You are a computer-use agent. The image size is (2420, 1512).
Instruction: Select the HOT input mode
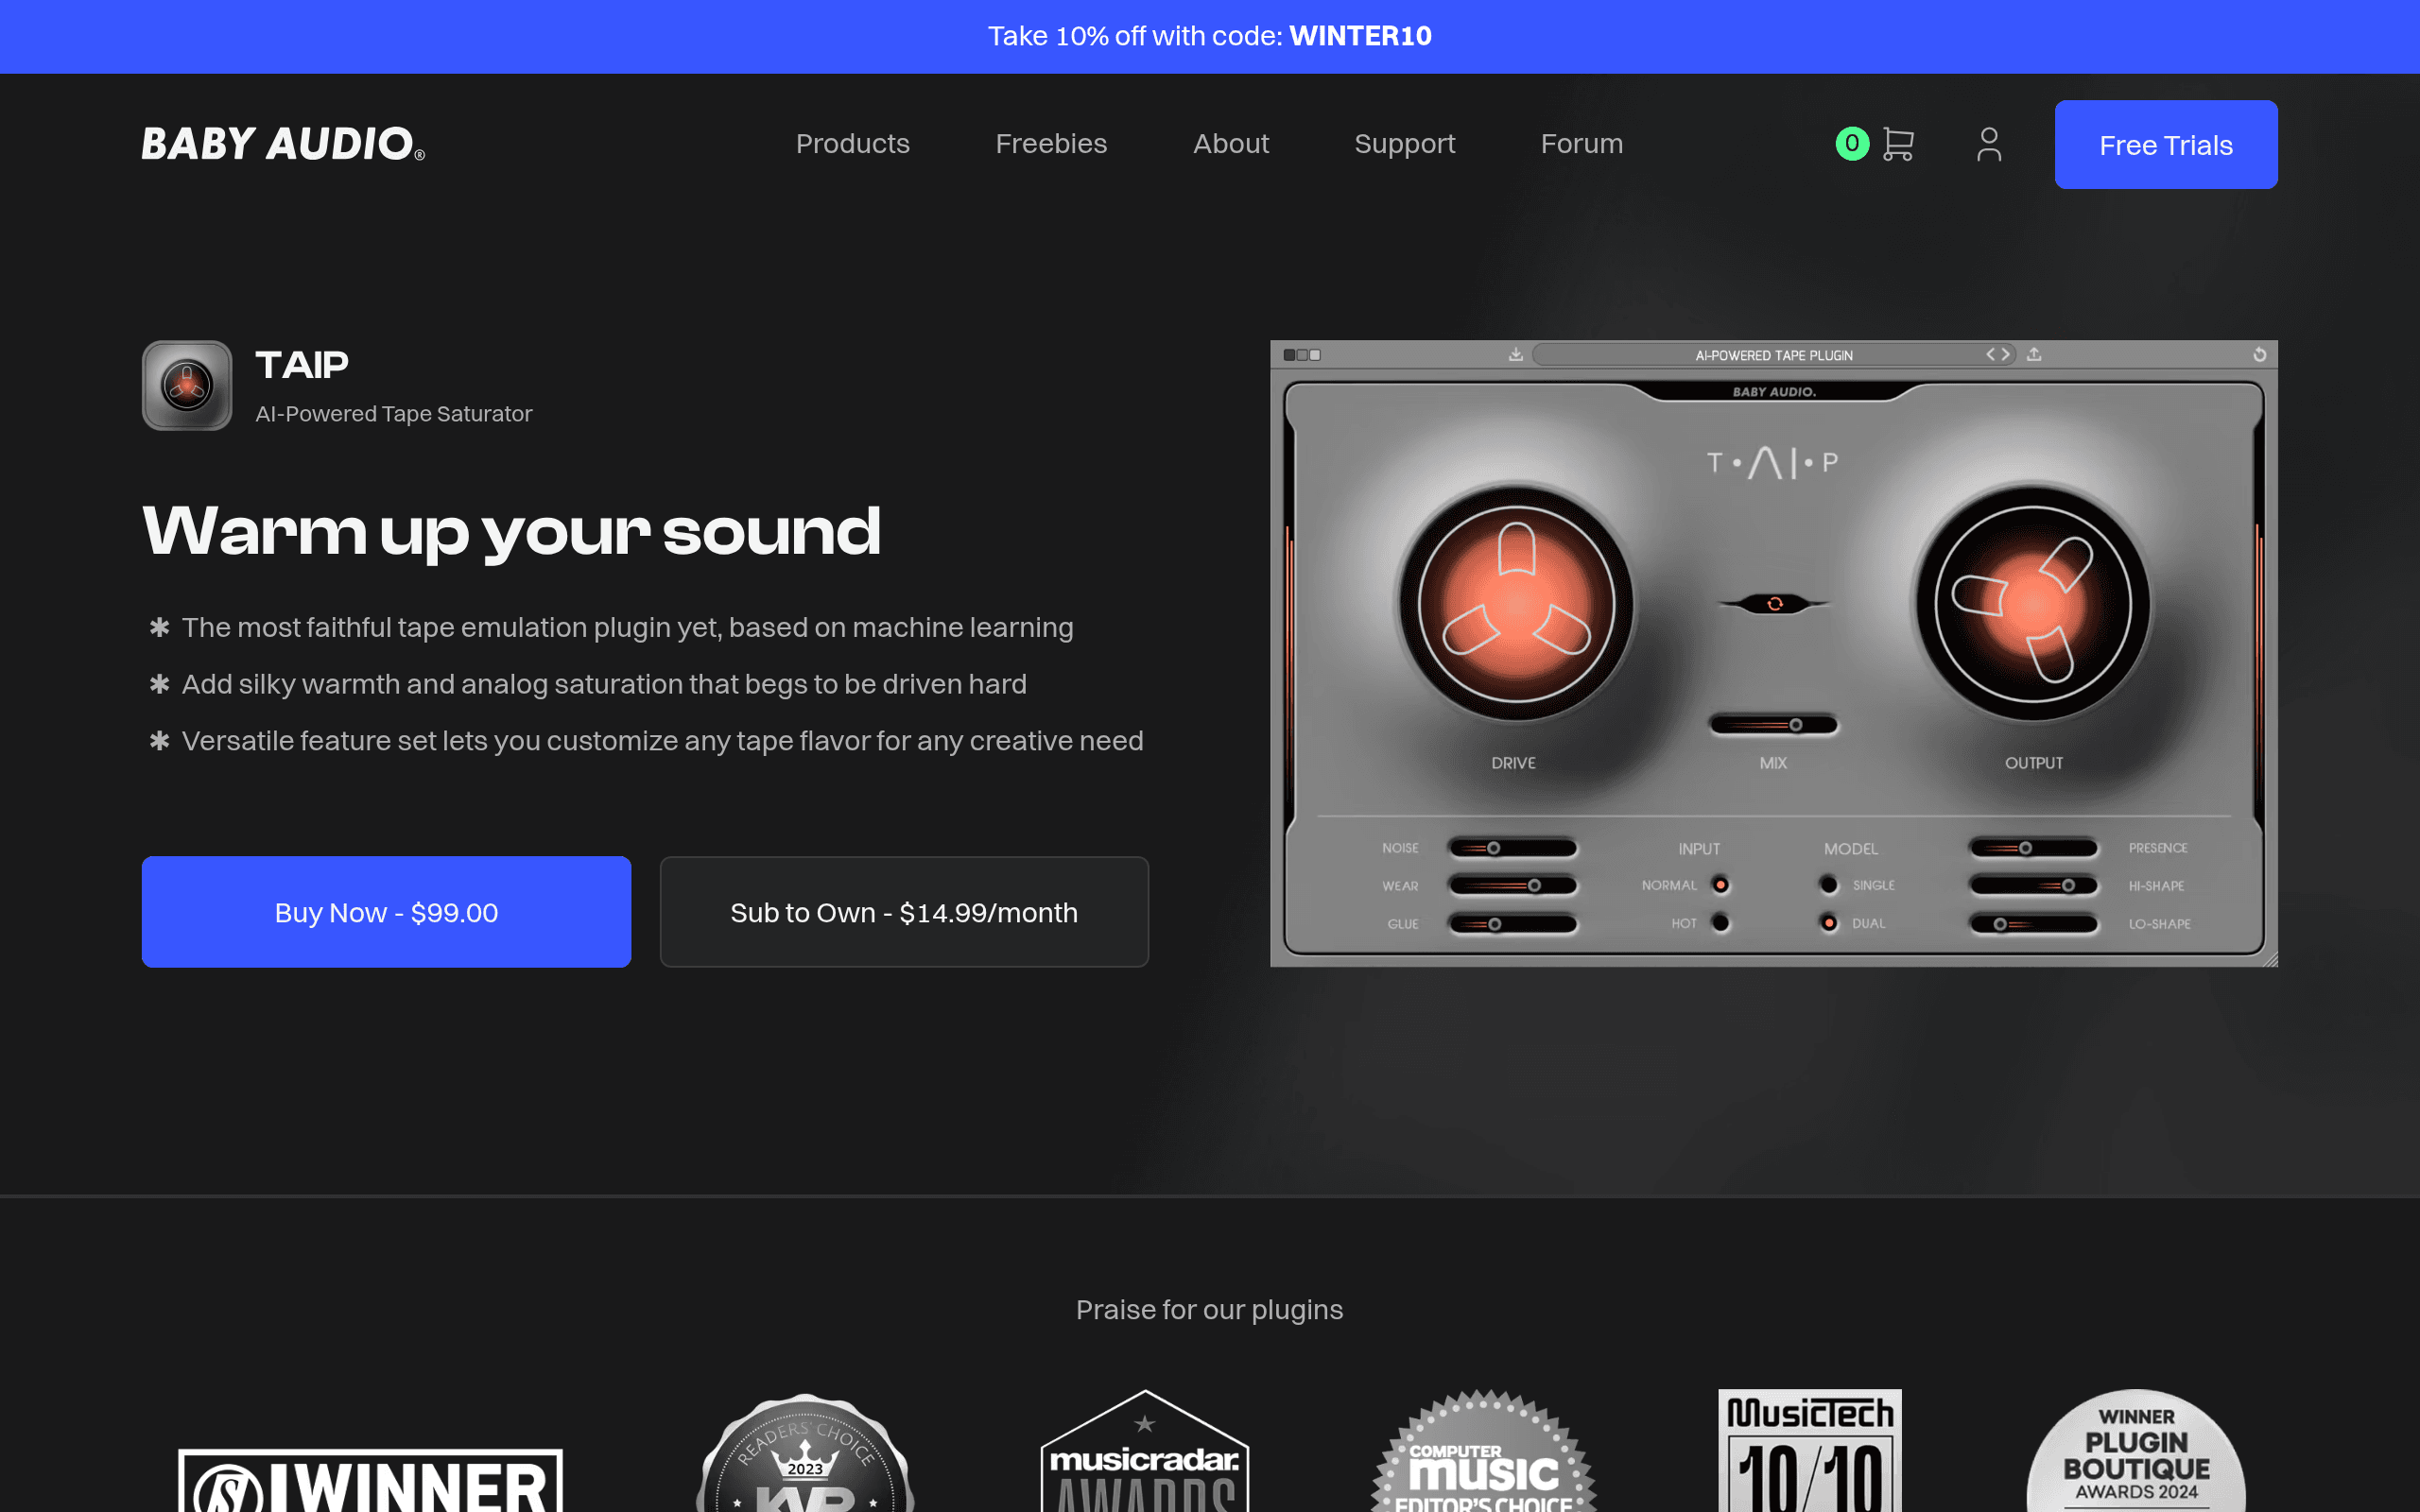pos(1720,923)
